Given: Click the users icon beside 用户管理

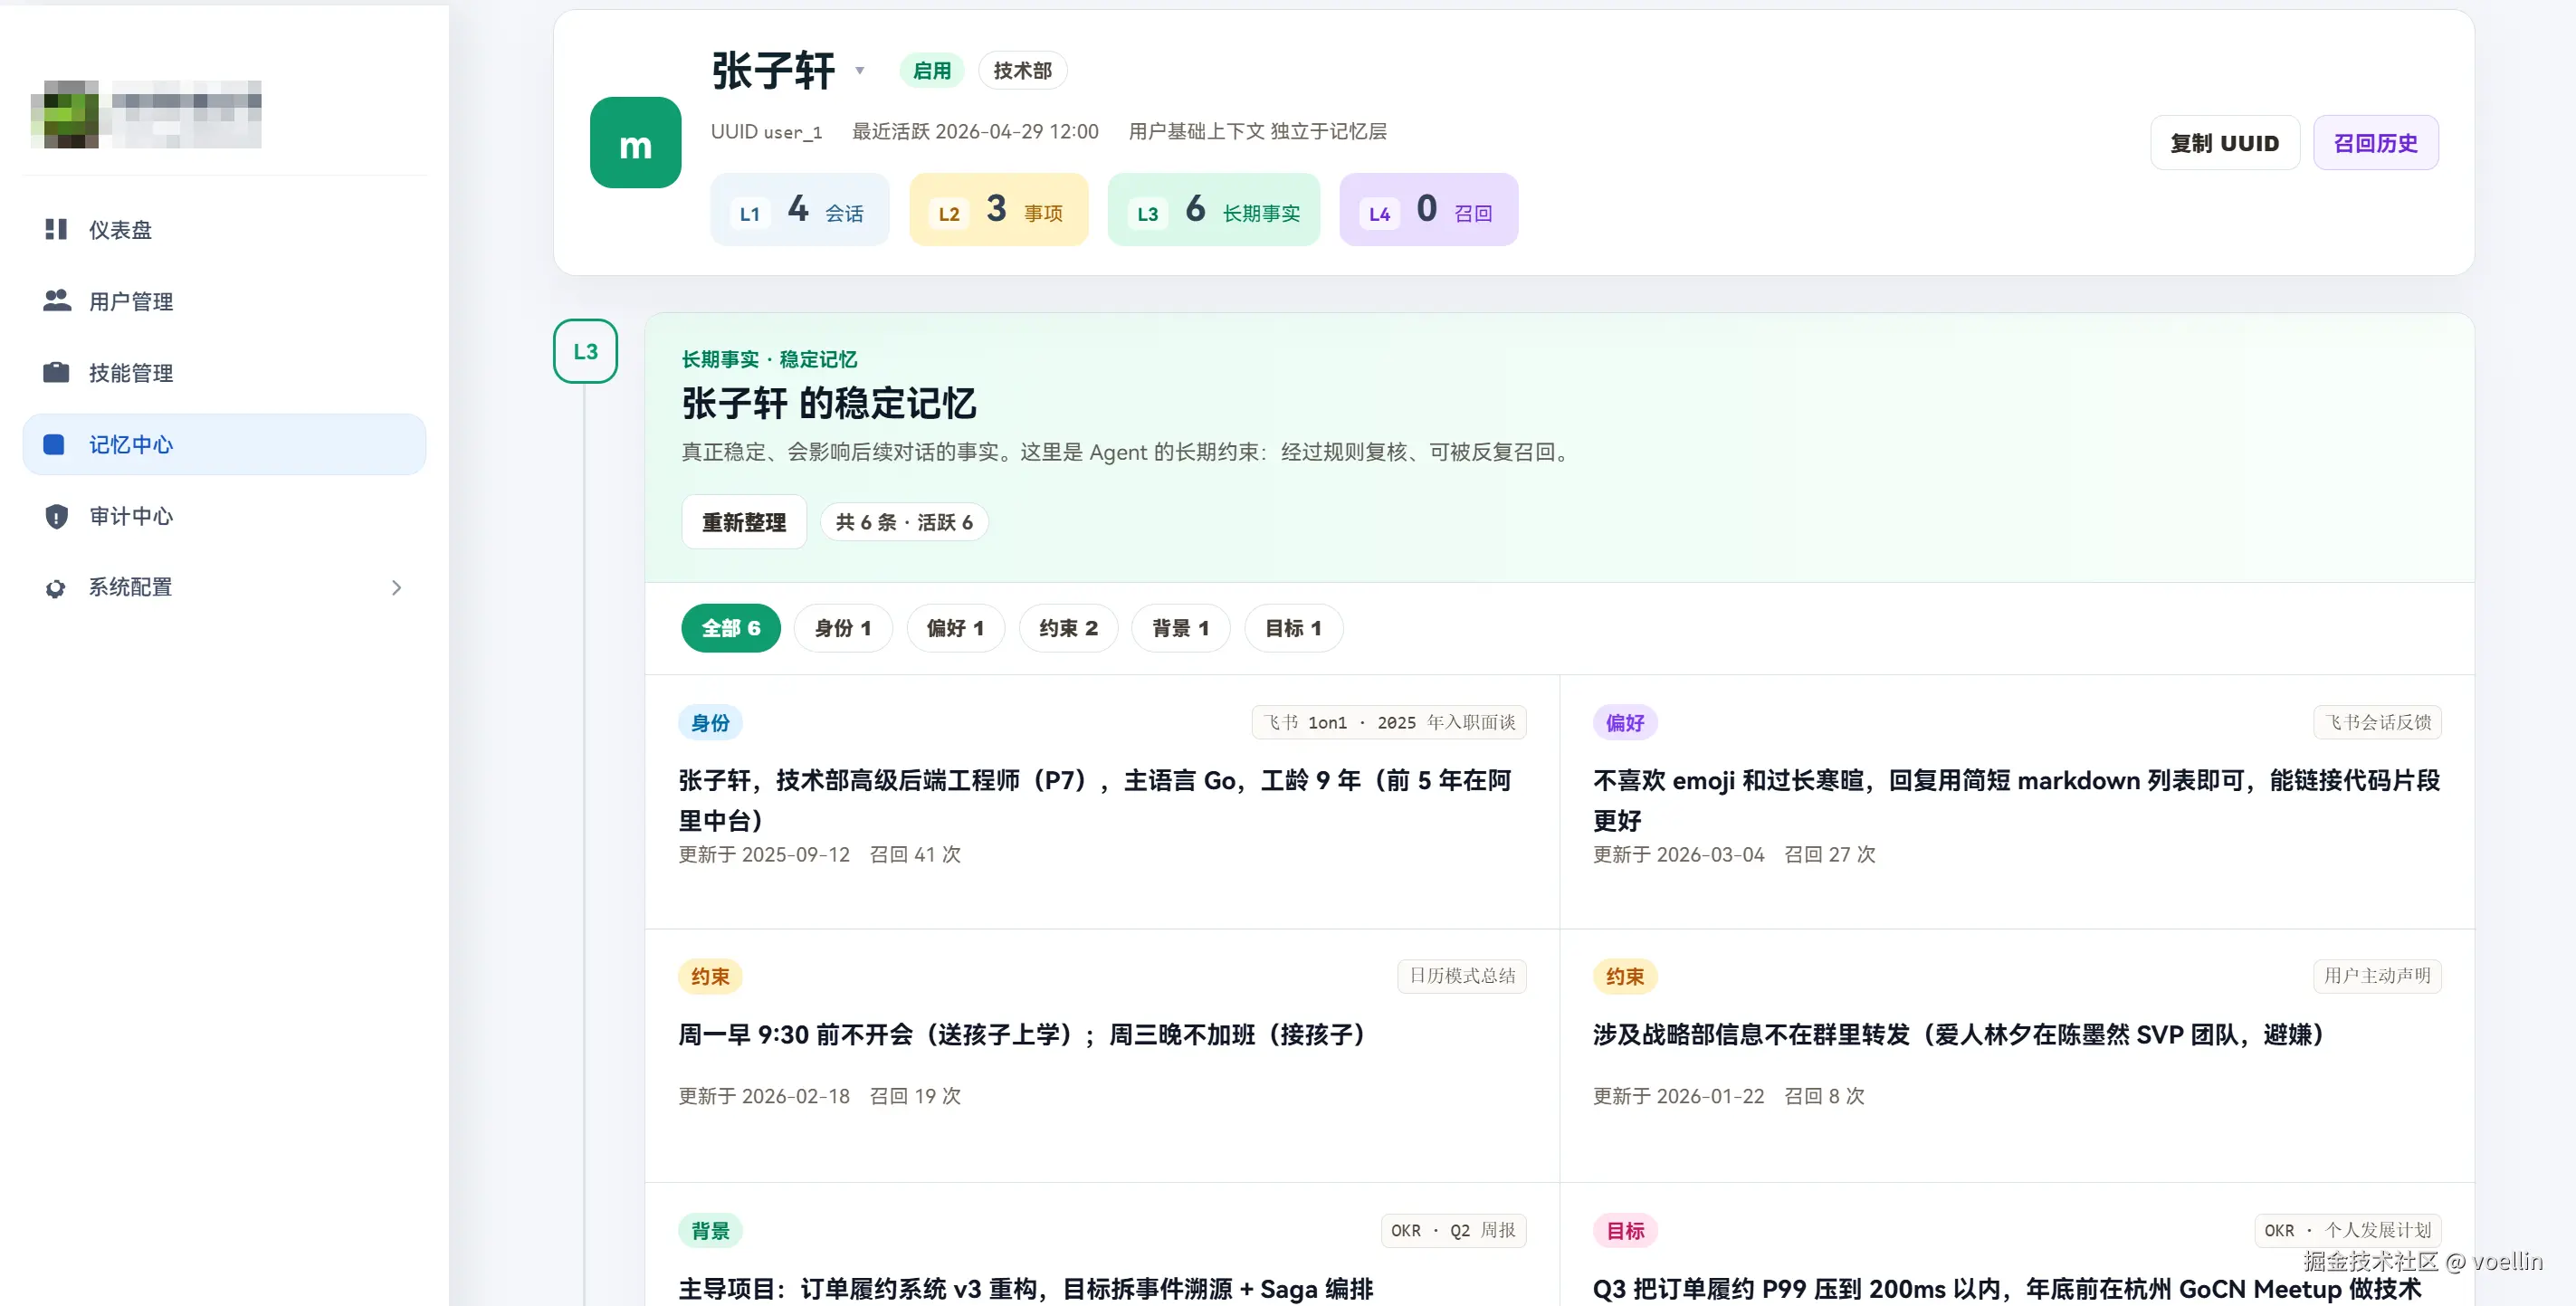Looking at the screenshot, I should click(x=57, y=300).
